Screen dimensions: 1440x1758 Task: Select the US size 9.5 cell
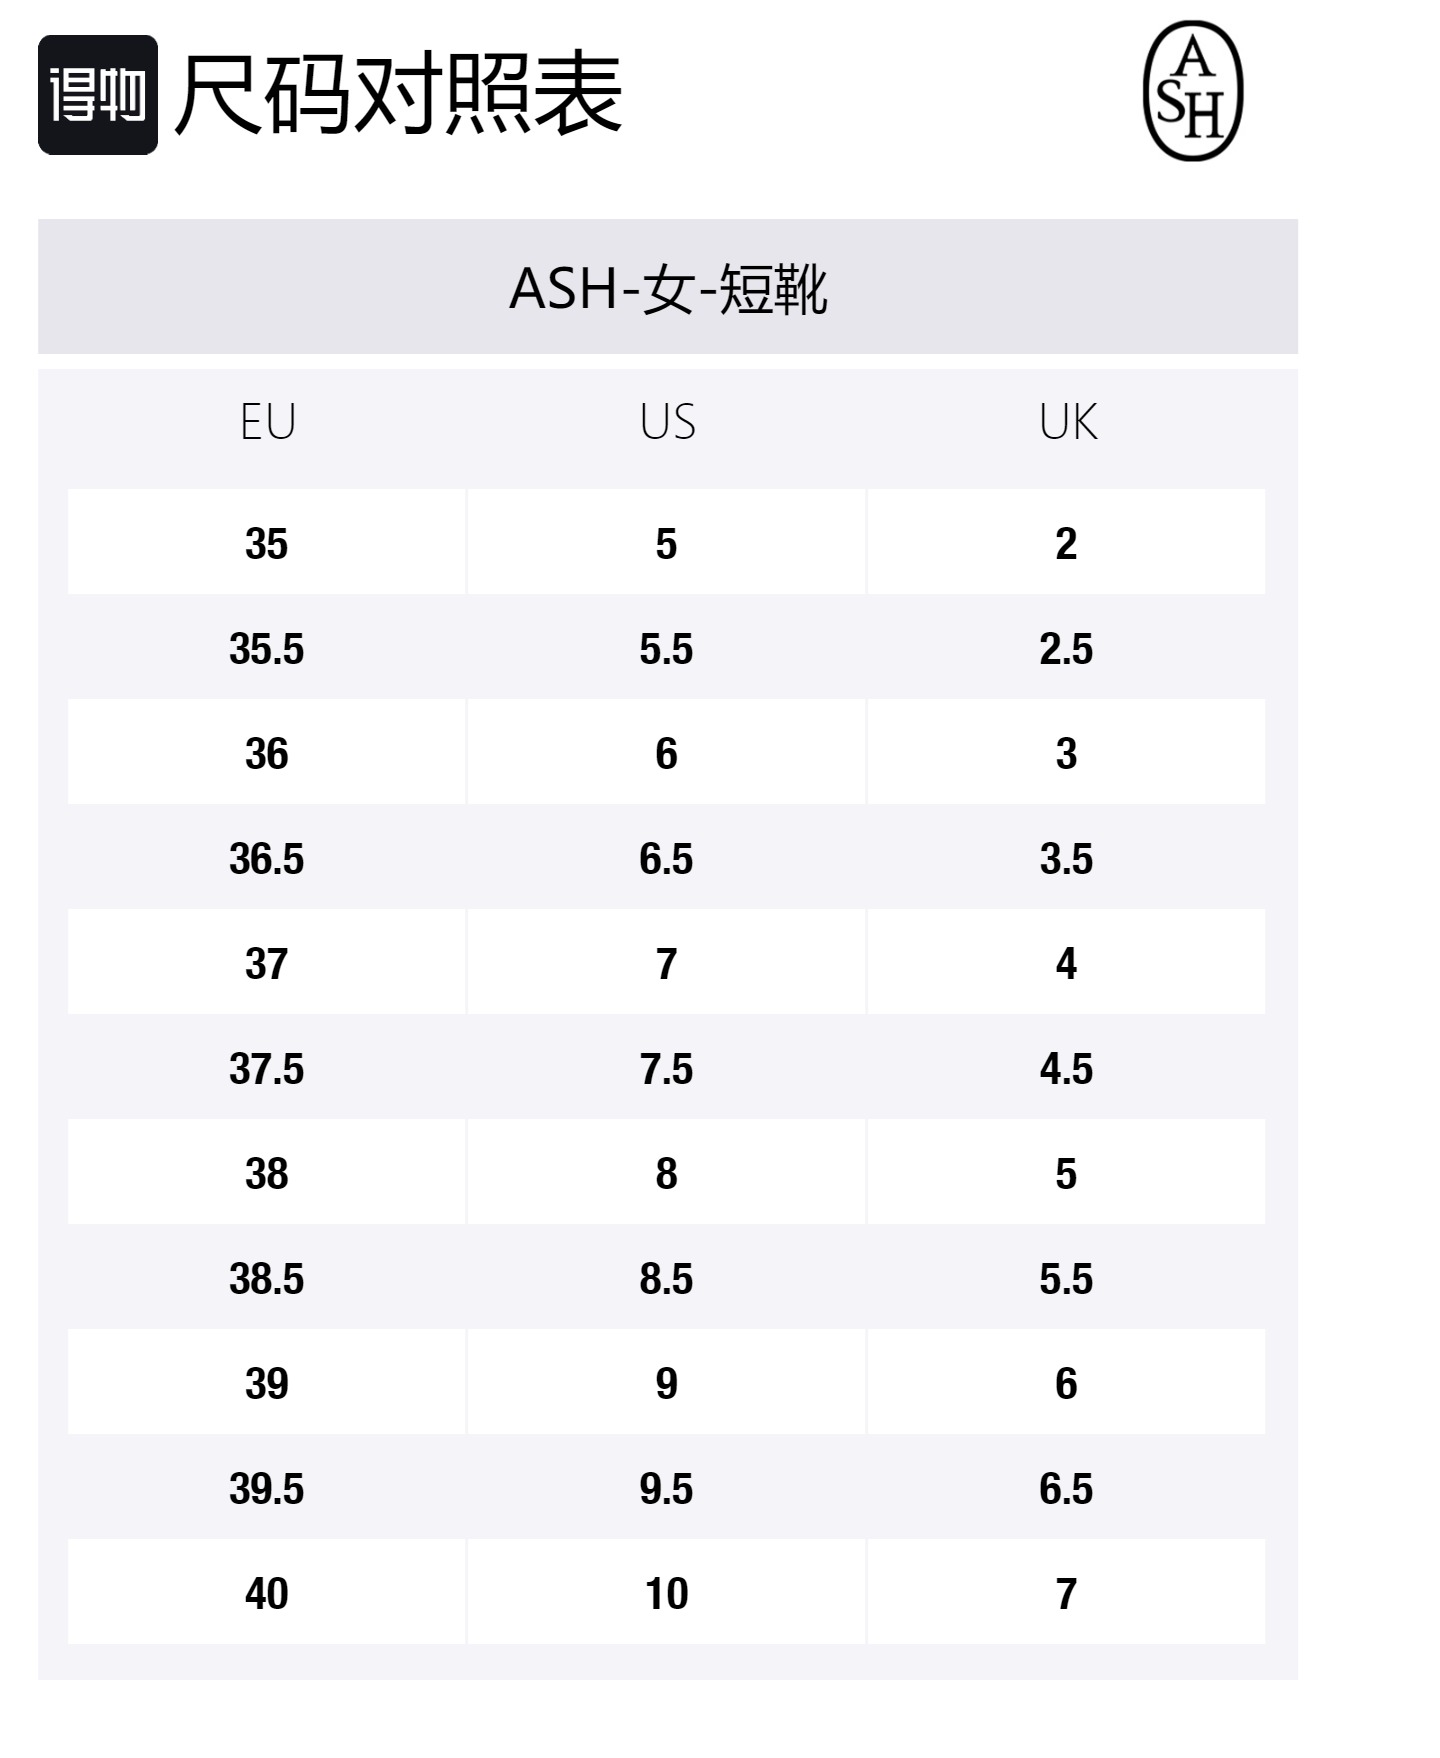coord(667,1488)
